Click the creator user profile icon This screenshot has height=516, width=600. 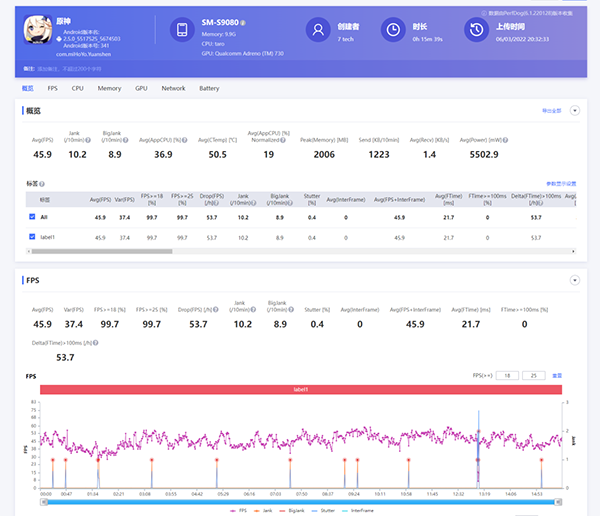317,31
